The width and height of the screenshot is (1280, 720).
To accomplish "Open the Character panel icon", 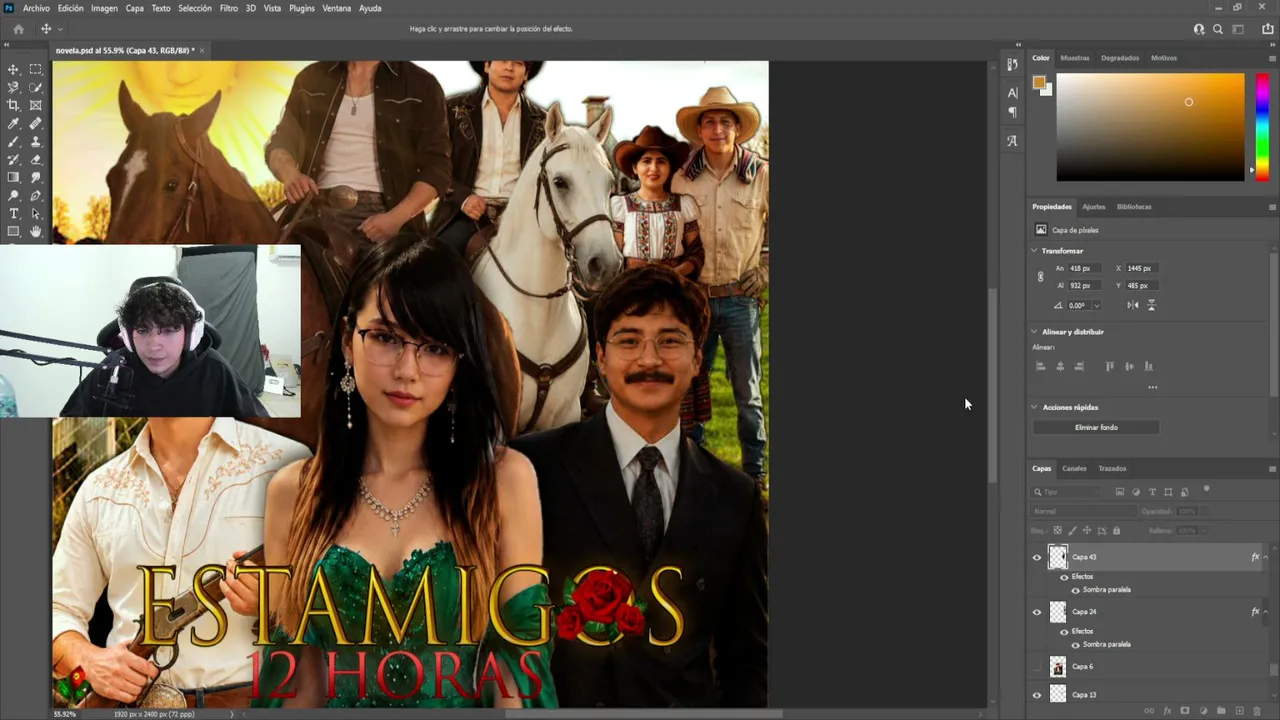I will tap(1012, 93).
